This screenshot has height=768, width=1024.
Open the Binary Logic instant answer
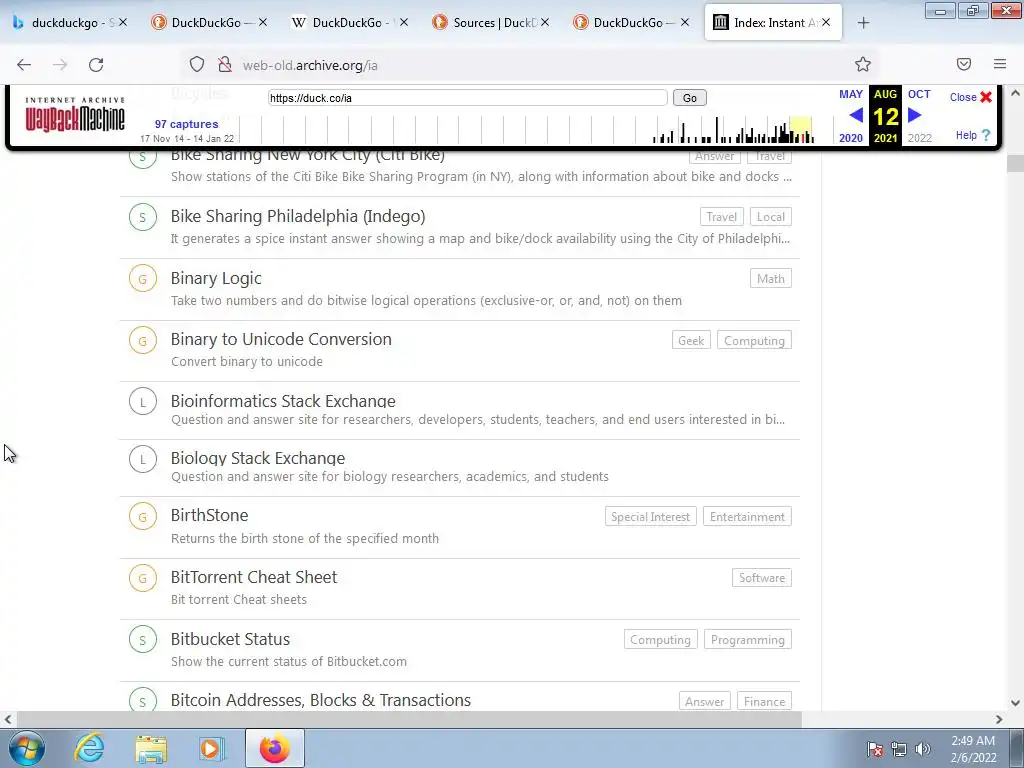click(x=216, y=278)
